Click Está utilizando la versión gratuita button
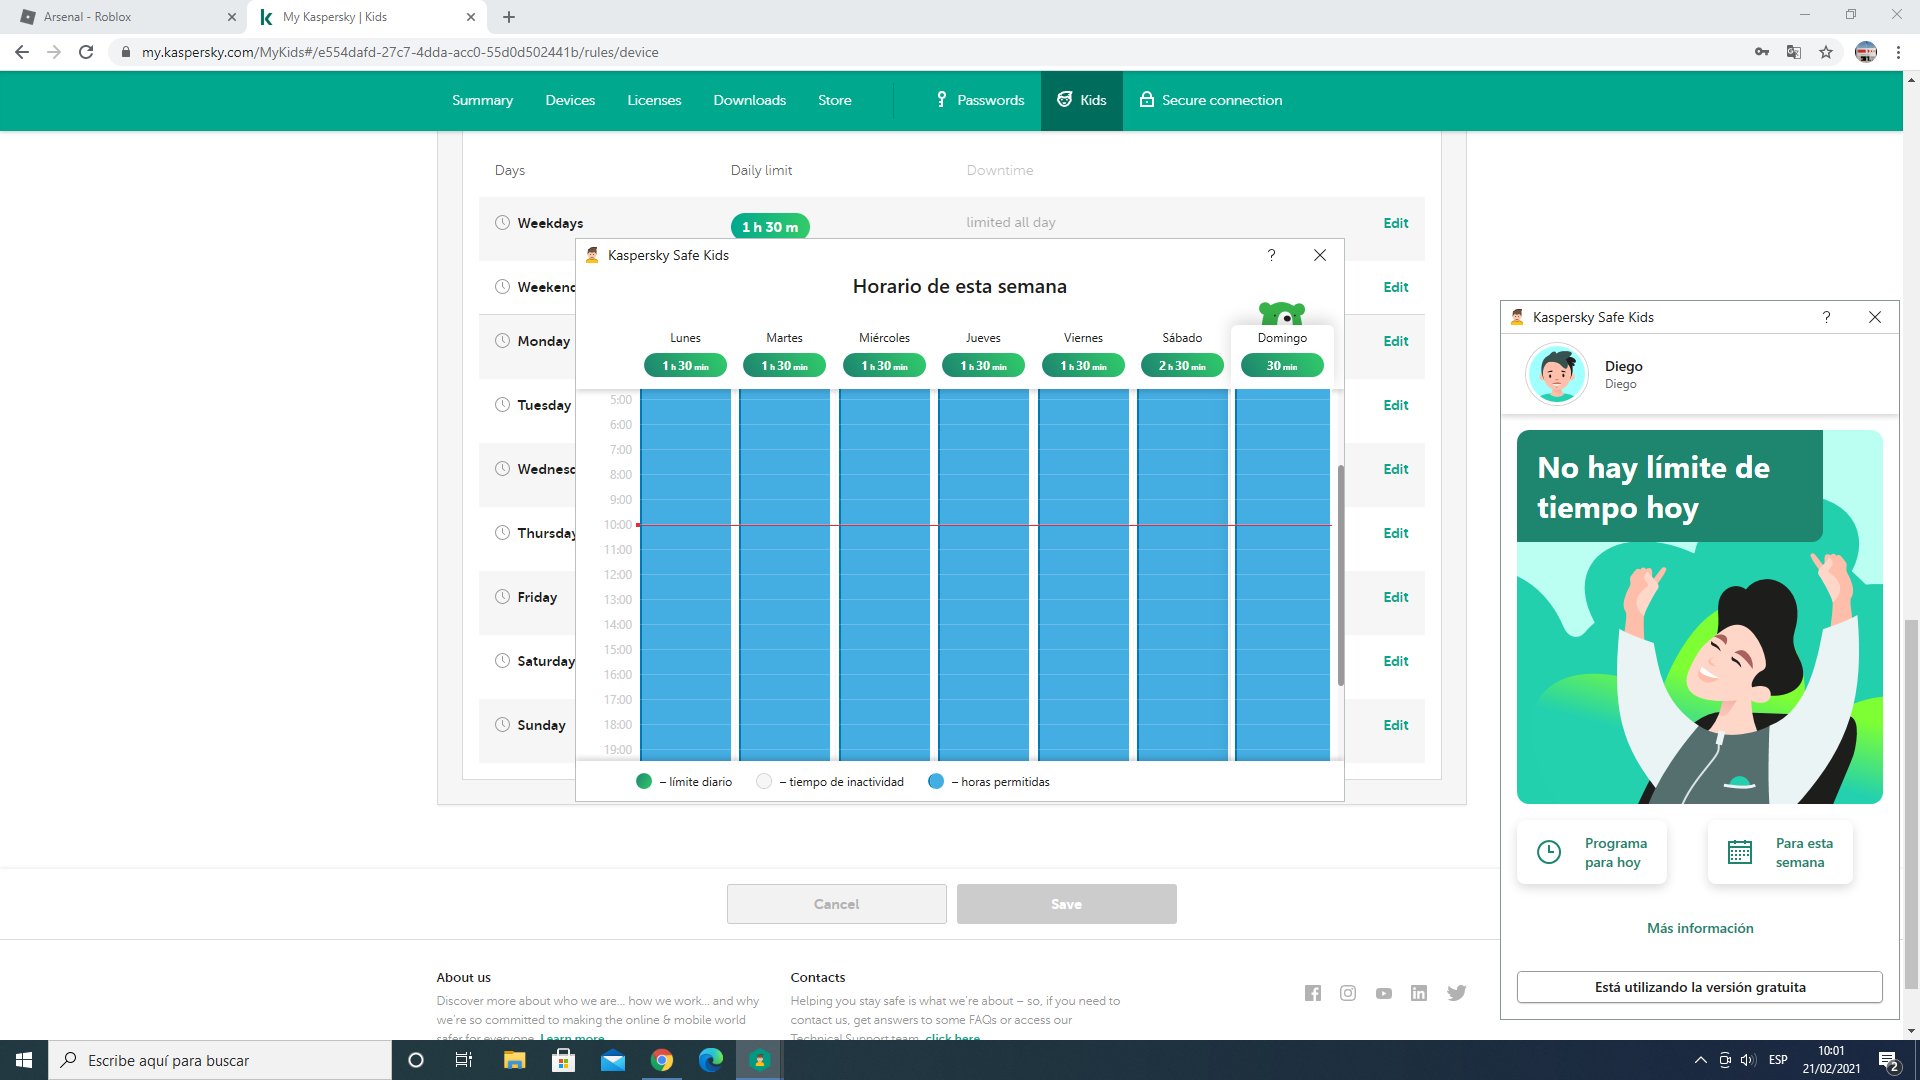 point(1699,987)
